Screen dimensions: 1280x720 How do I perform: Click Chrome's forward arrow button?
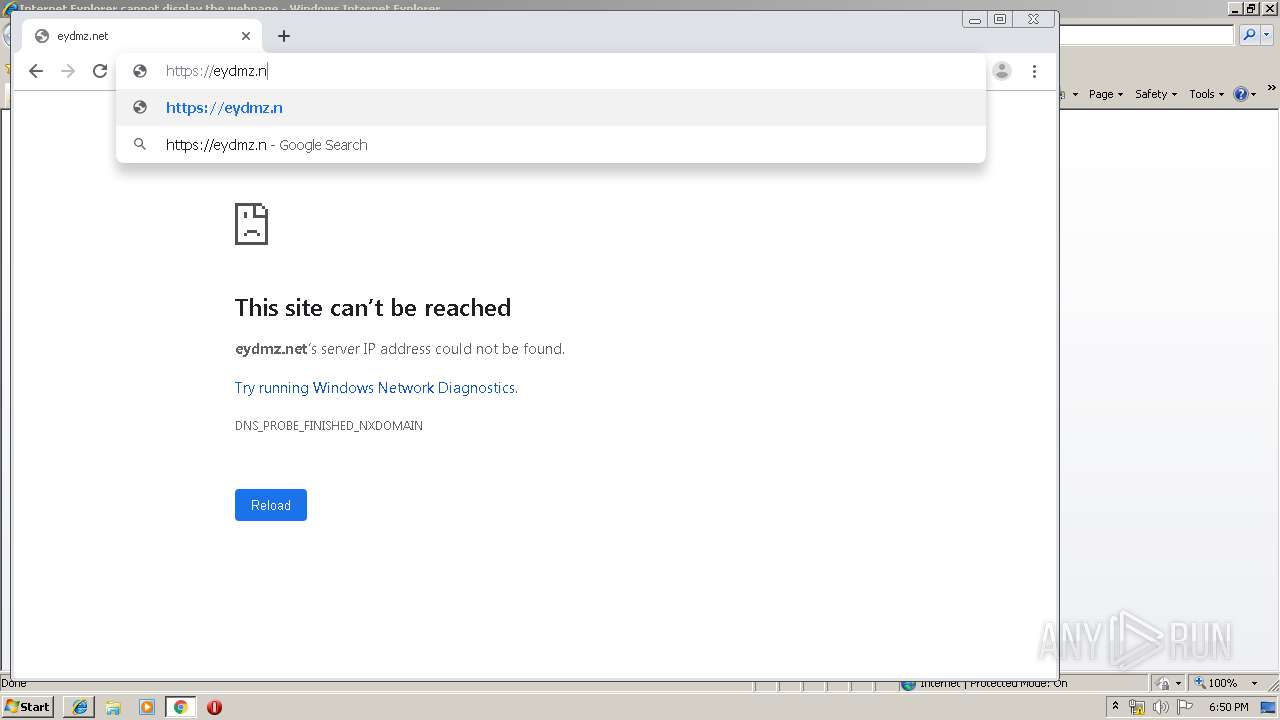68,71
